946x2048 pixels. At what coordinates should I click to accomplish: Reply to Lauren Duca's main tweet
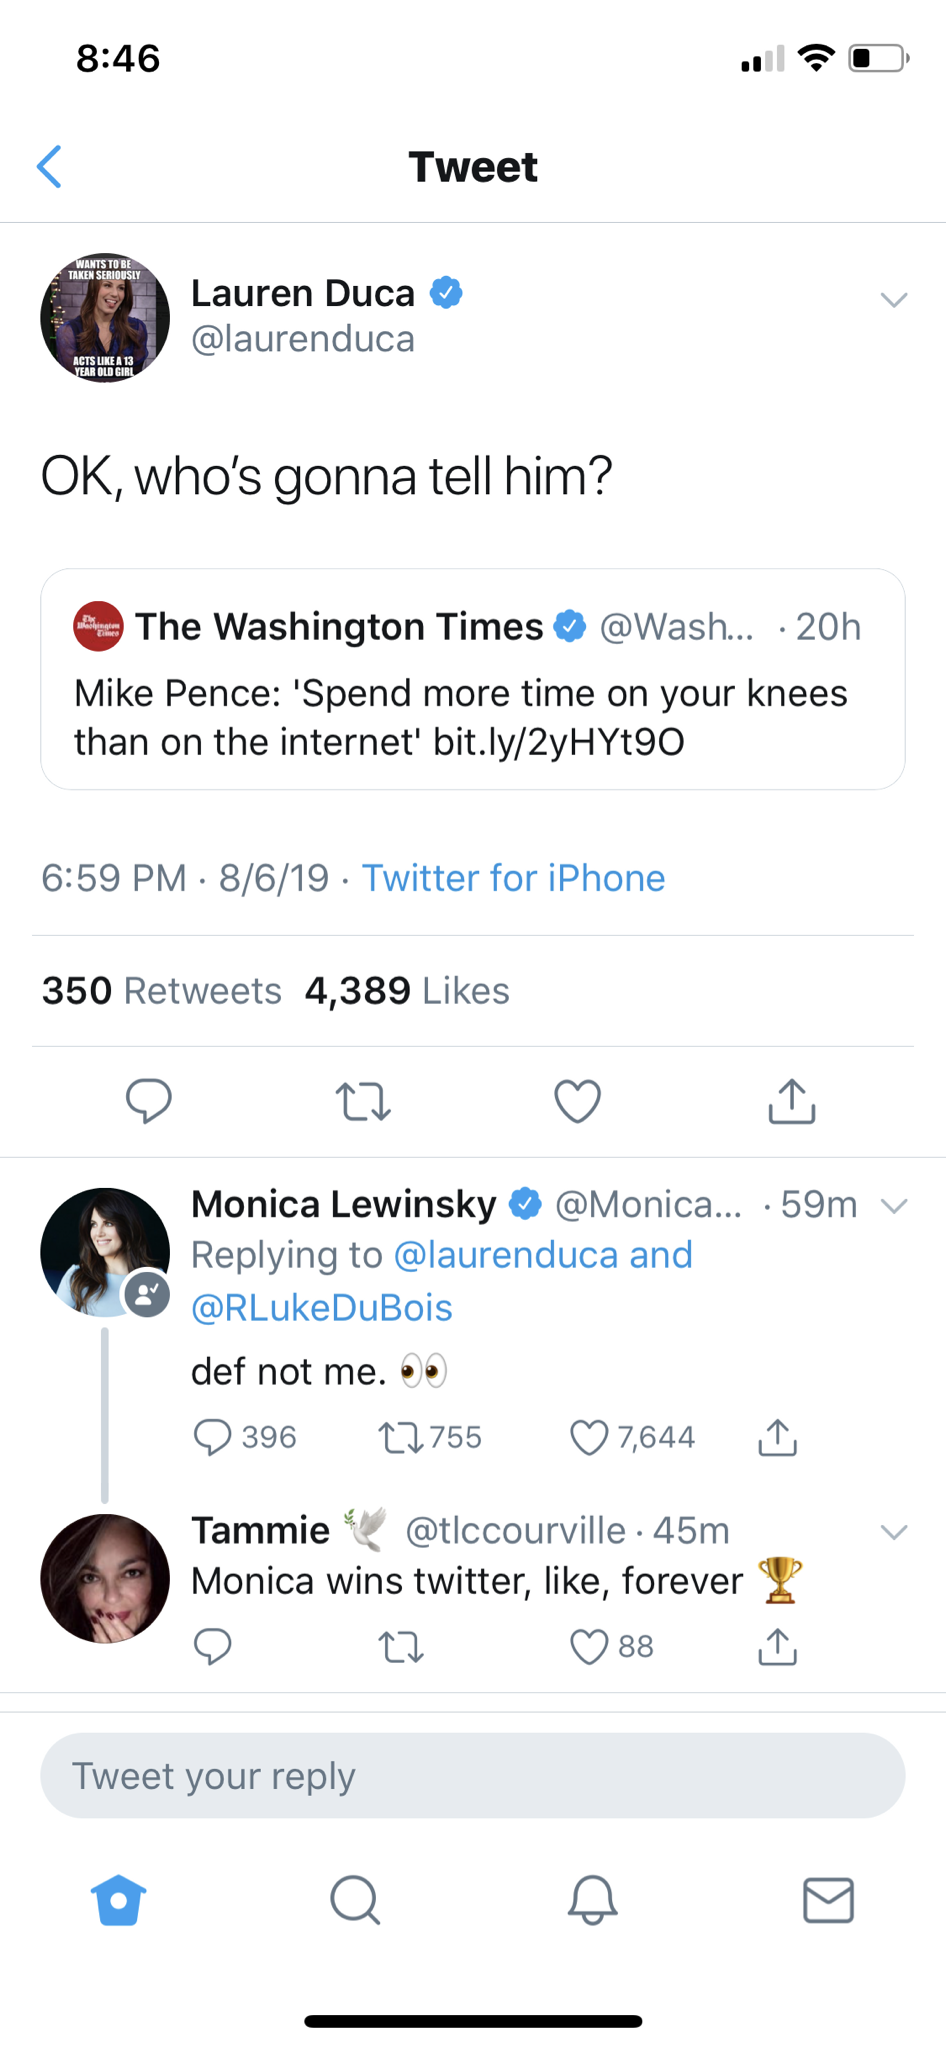coord(149,1101)
